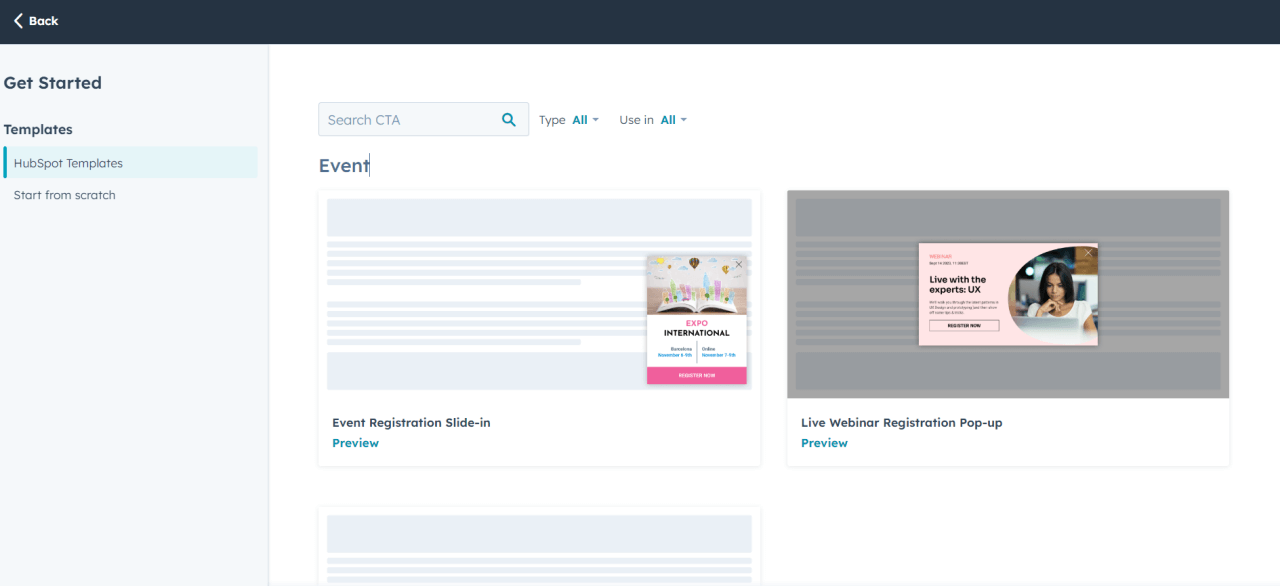Click the magnifying glass in Search CTA
1280x586 pixels.
[x=508, y=118]
